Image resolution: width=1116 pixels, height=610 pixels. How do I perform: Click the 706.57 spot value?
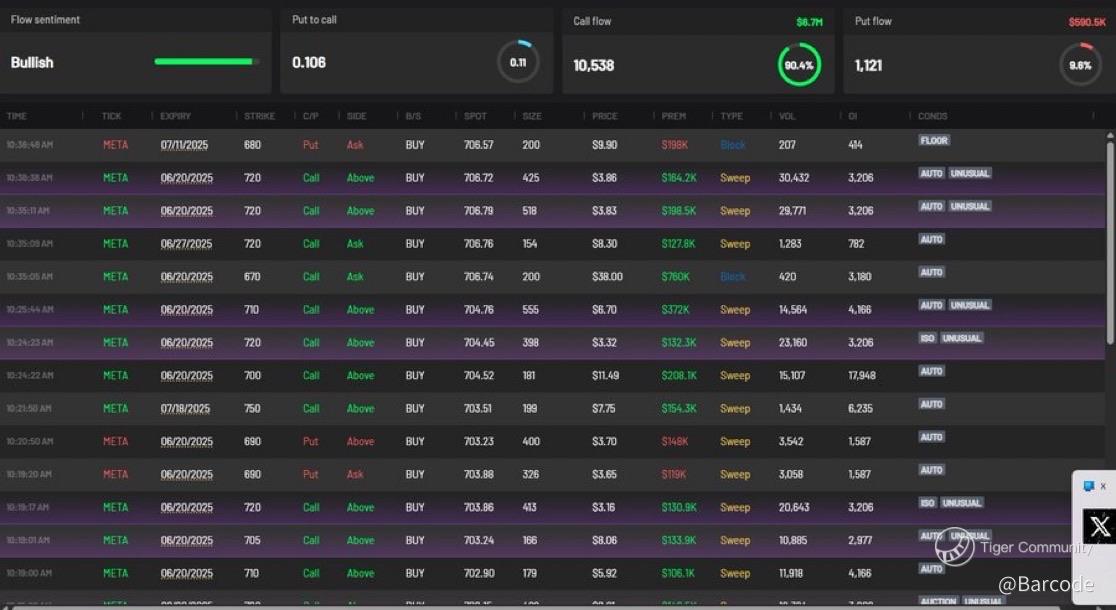coord(478,144)
